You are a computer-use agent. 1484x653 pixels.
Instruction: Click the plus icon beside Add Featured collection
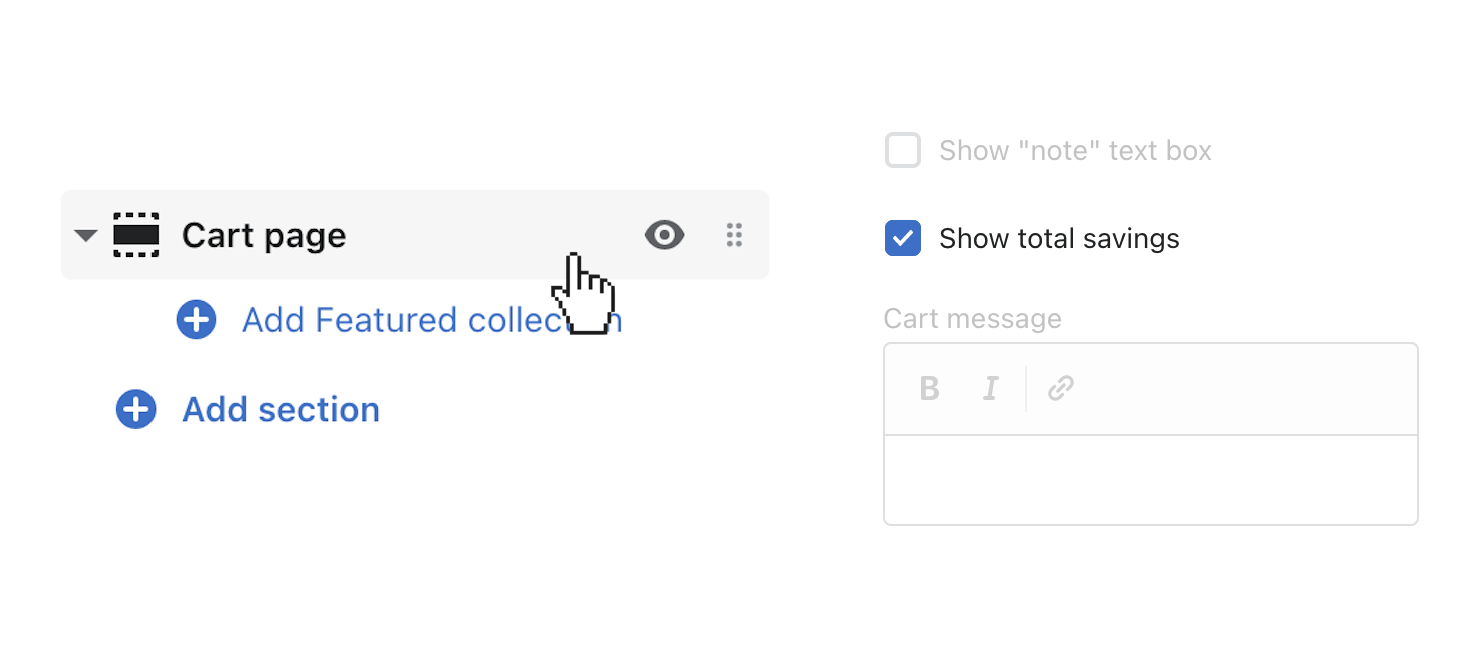196,320
